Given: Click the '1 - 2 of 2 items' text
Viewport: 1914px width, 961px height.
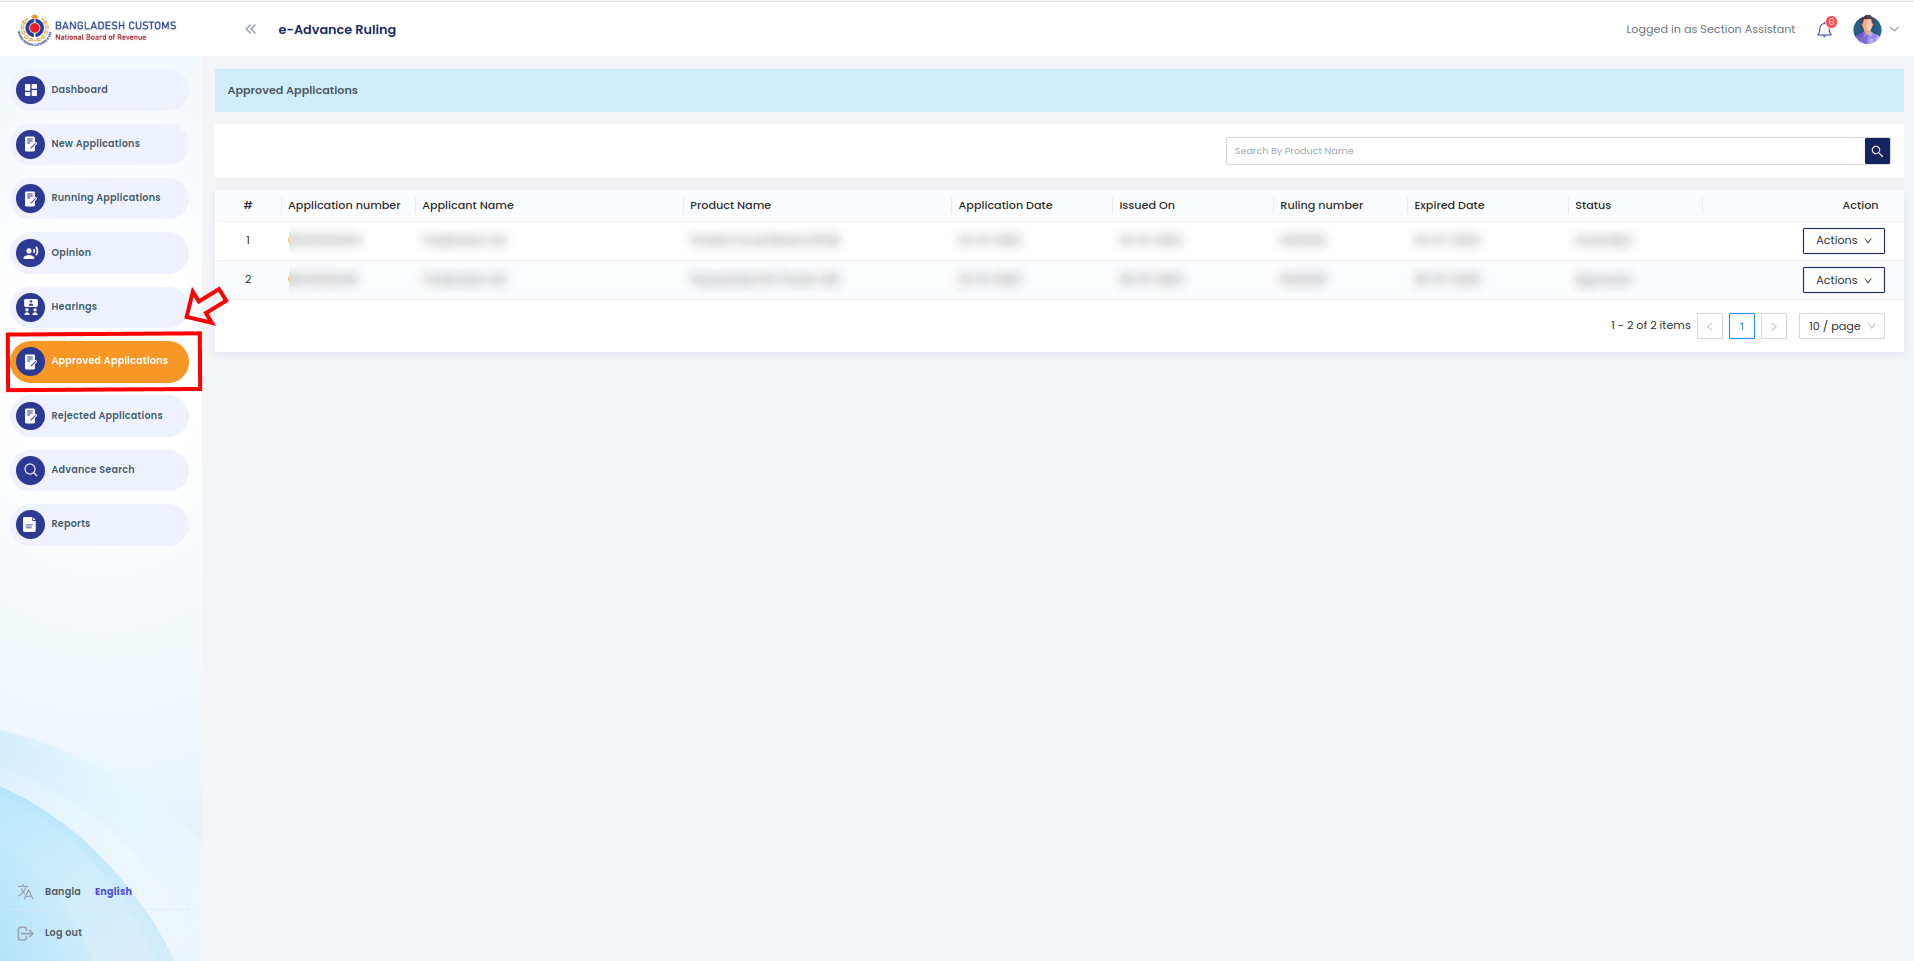Looking at the screenshot, I should tap(1650, 325).
